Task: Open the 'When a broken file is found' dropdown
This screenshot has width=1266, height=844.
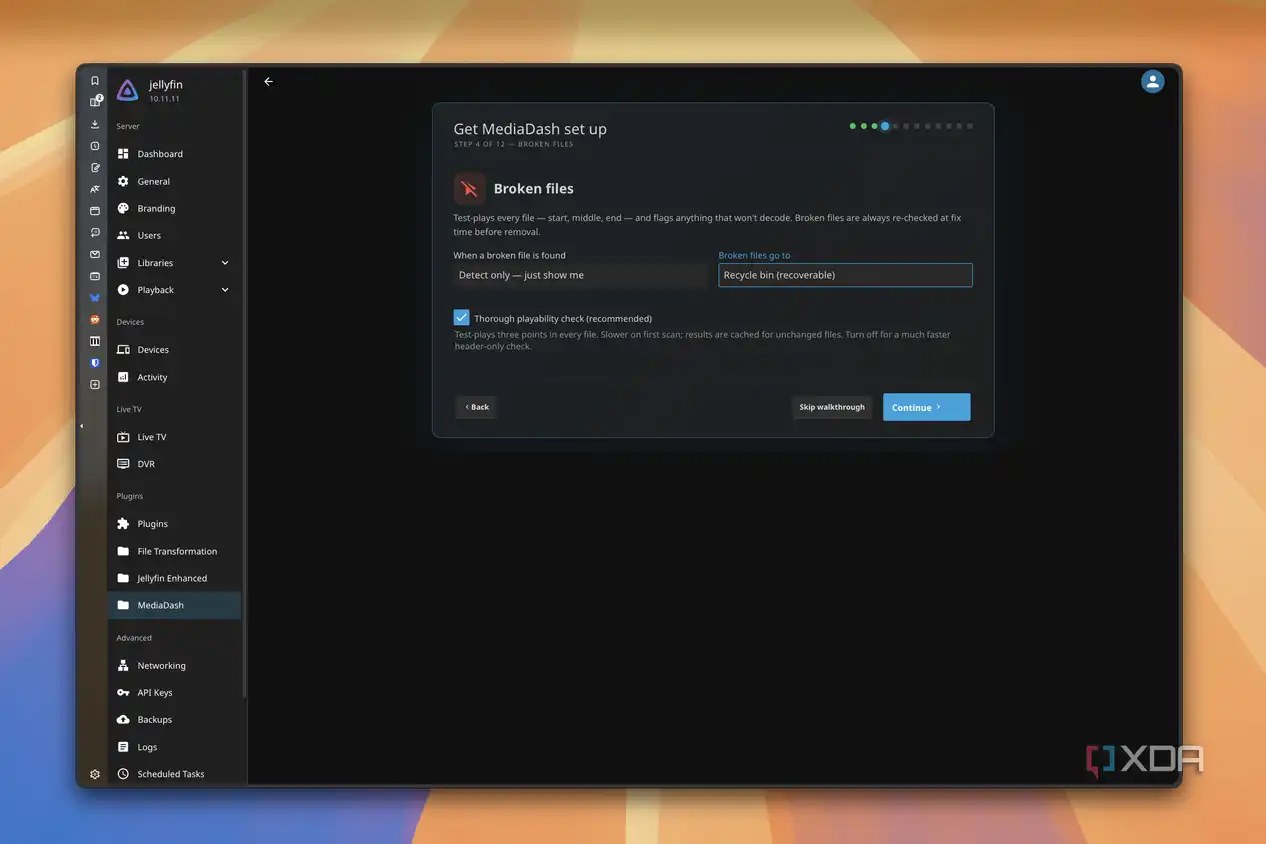Action: tap(580, 275)
